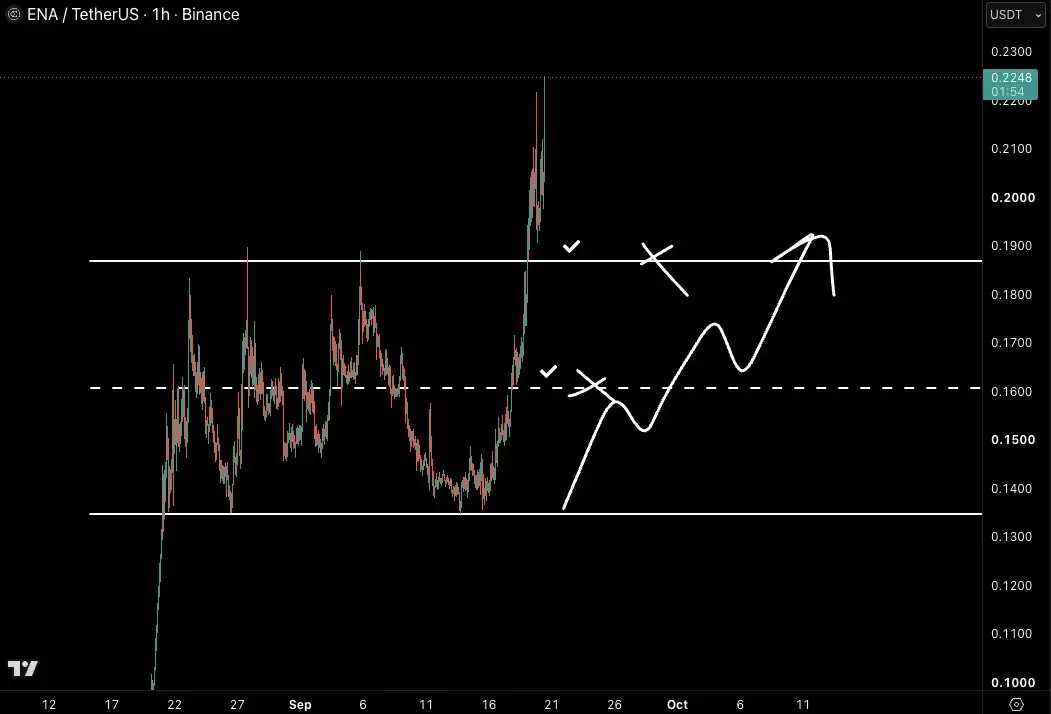Click the checkmark above the dashed line
Image resolution: width=1051 pixels, height=714 pixels.
click(x=548, y=371)
